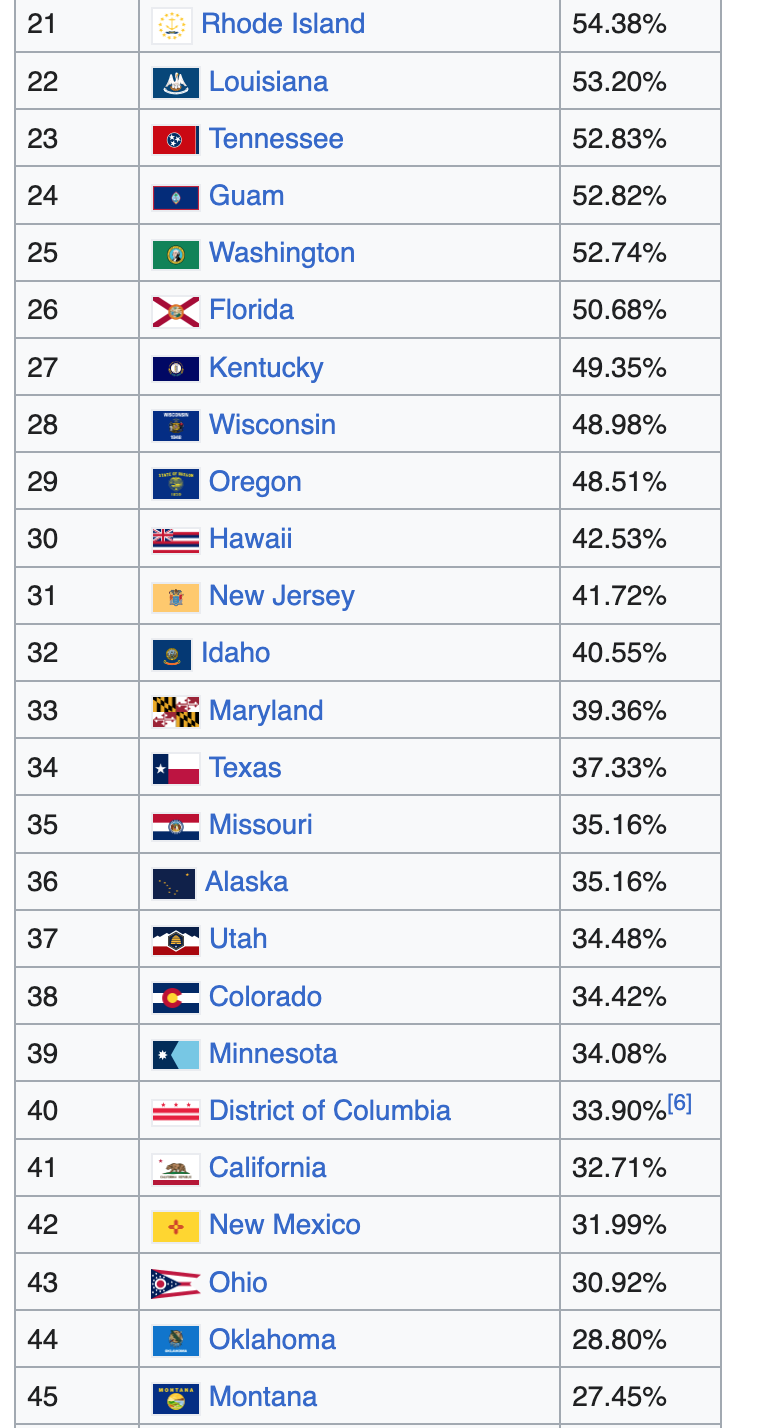
Task: Open the District of Columbia link
Action: pos(330,1111)
